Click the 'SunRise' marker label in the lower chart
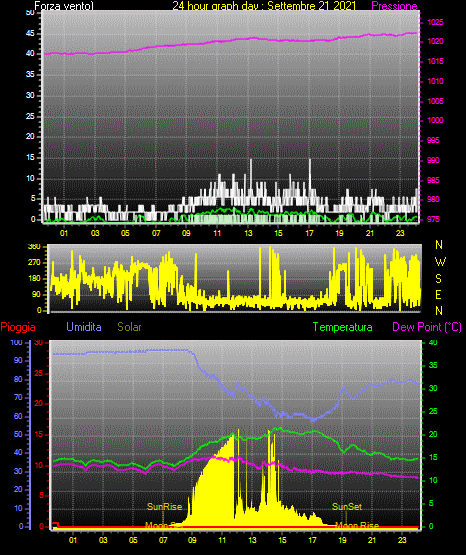Viewport: 466px width, 555px height. click(x=165, y=507)
